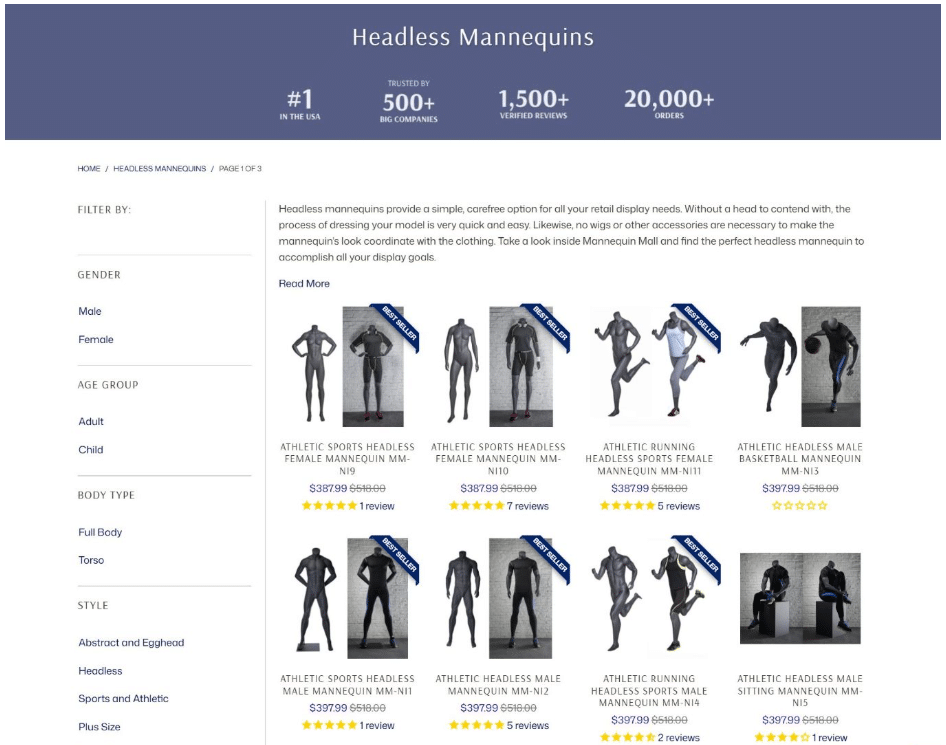
Task: Select Abstract and Egghead style filter
Action: coord(131,643)
